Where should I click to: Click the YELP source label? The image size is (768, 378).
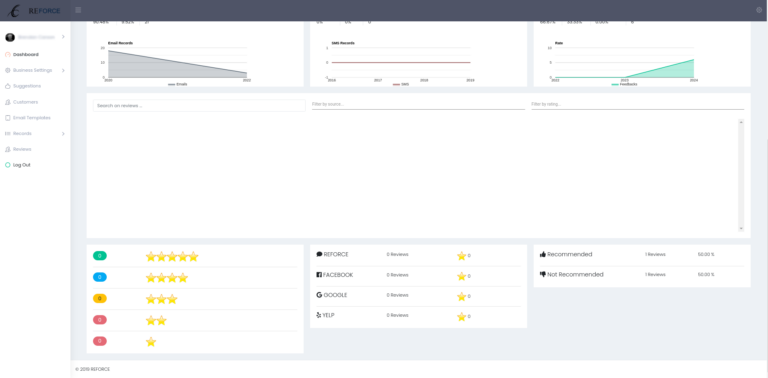tap(329, 315)
